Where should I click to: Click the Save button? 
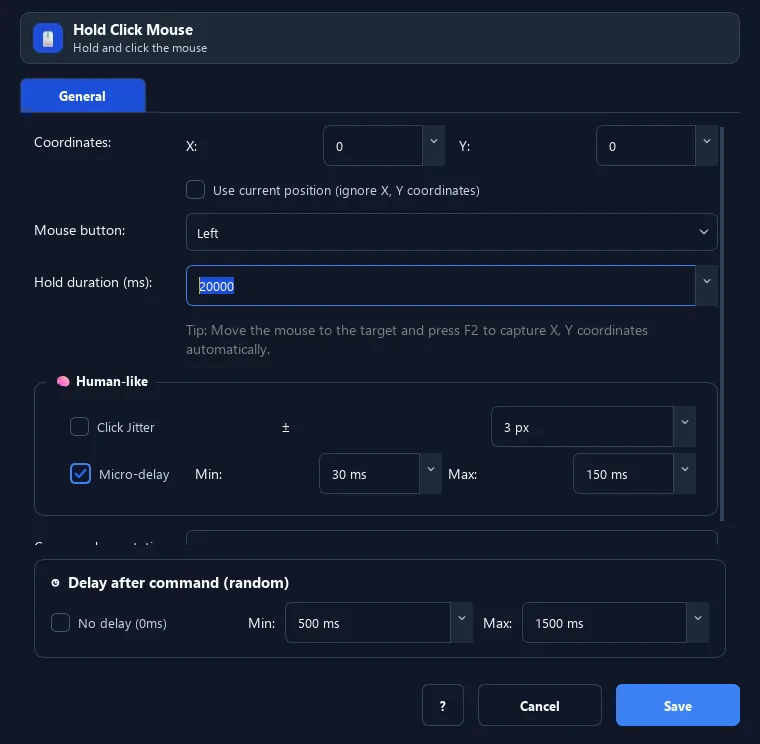[678, 705]
